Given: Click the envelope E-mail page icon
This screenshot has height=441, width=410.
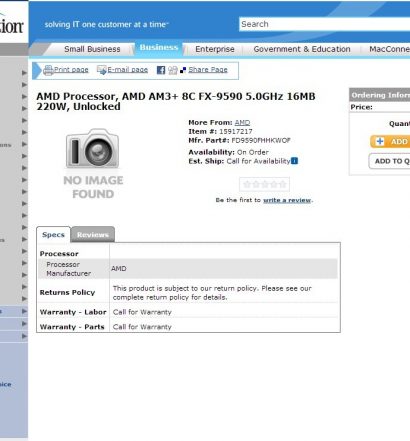Looking at the screenshot, I should [x=101, y=70].
